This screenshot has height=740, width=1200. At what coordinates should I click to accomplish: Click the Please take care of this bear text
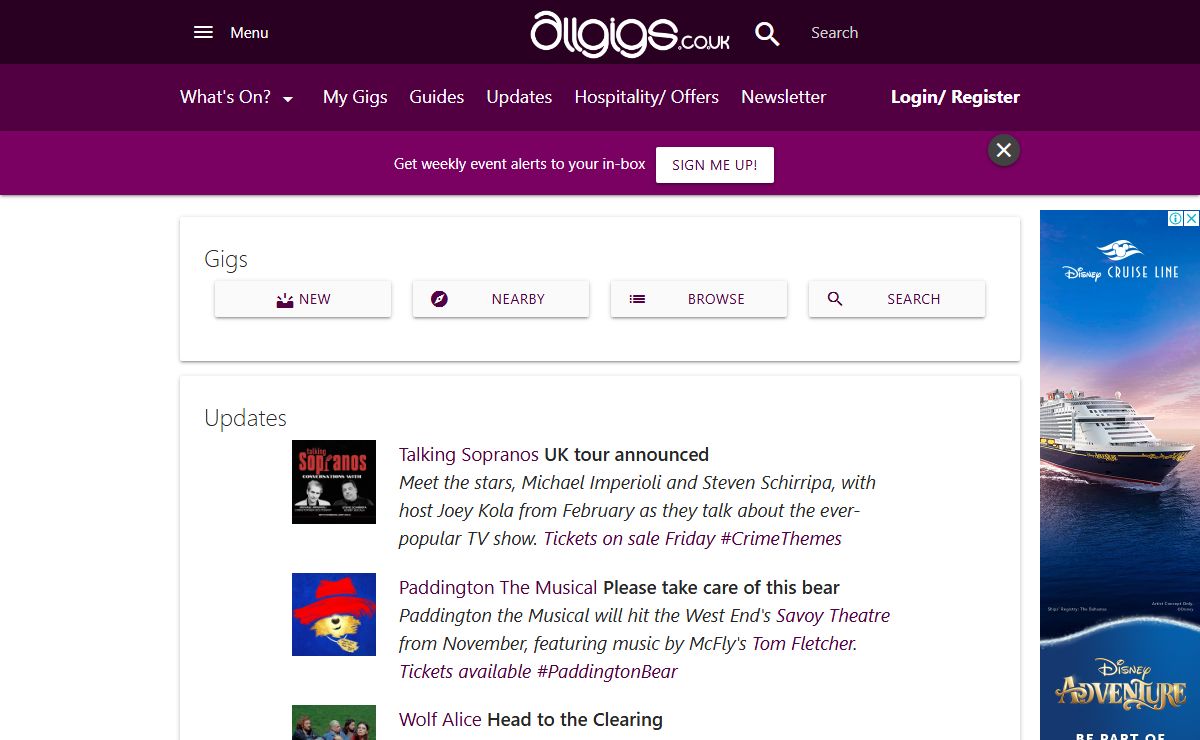point(721,588)
